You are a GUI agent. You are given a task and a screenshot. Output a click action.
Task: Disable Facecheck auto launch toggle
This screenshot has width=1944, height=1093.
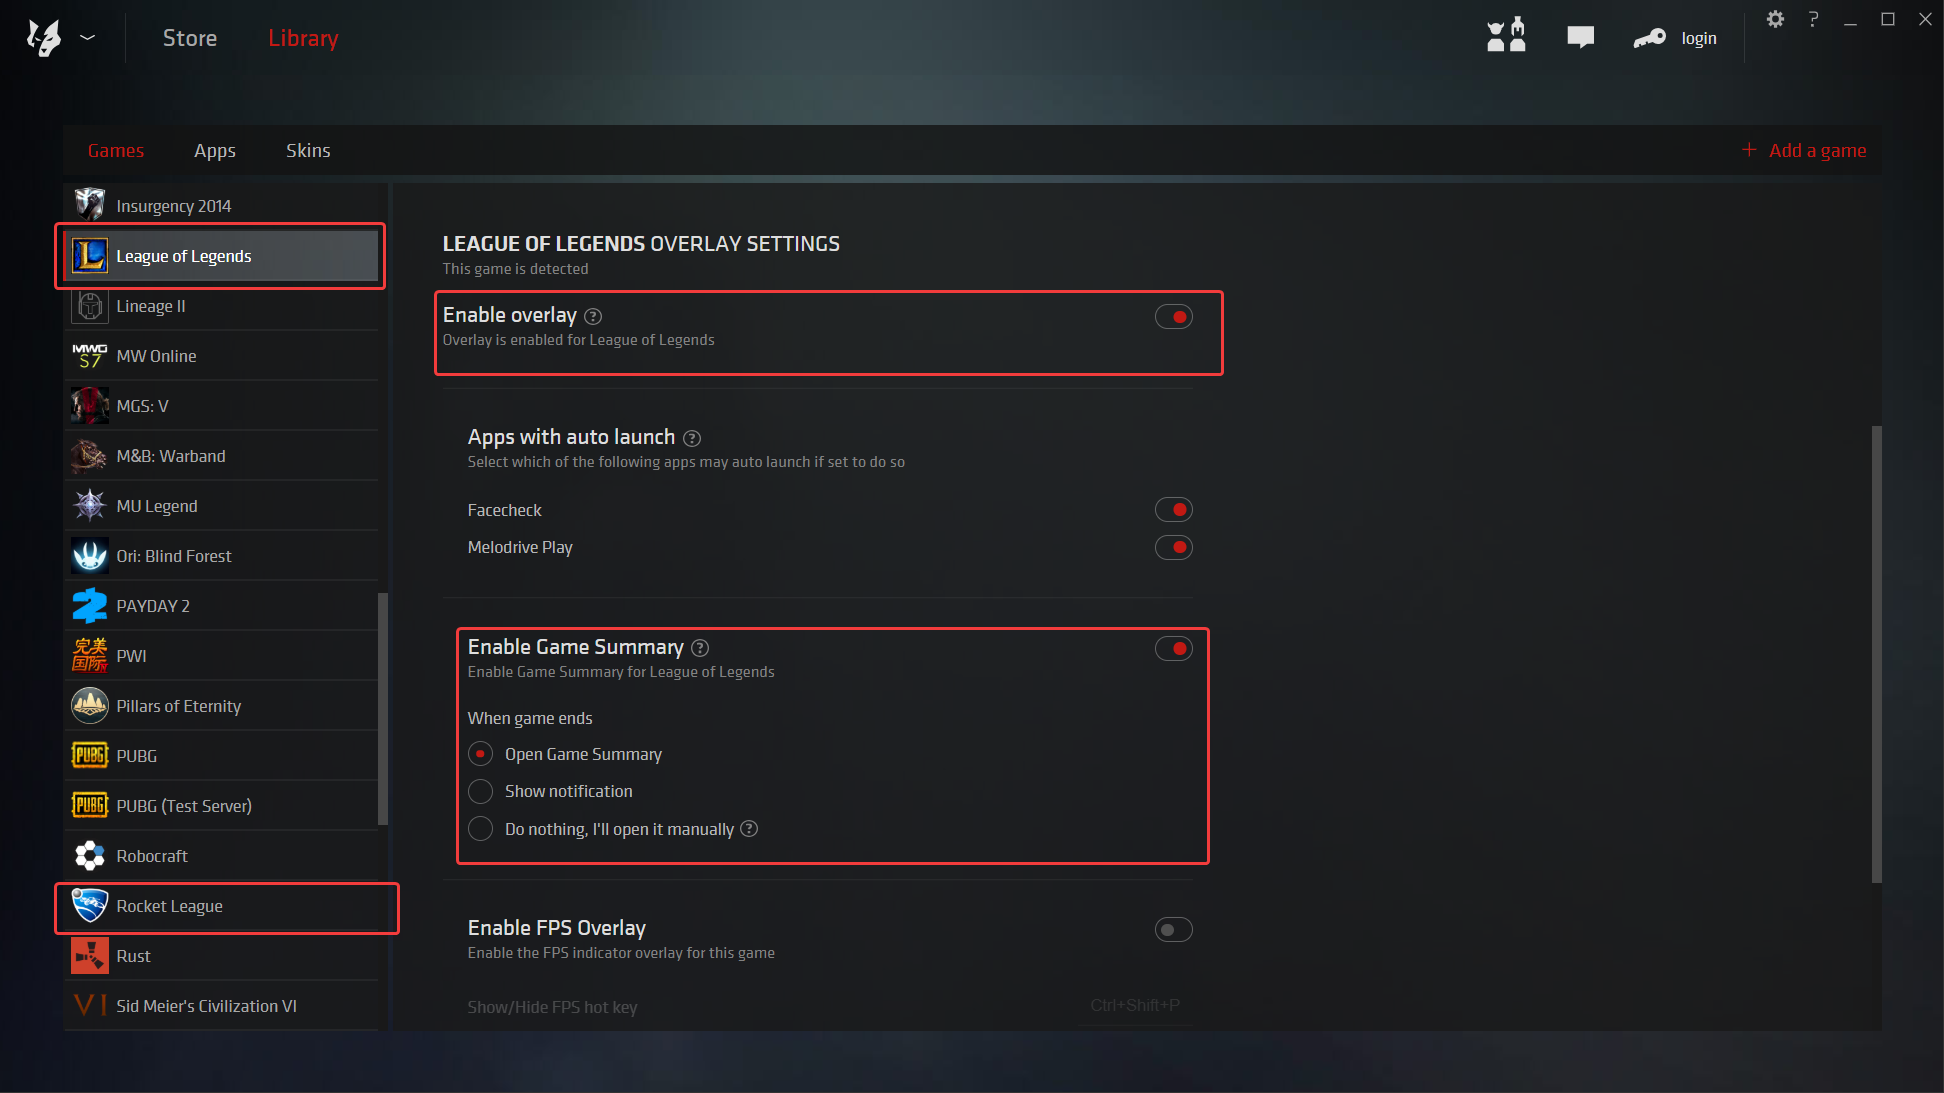pos(1173,510)
